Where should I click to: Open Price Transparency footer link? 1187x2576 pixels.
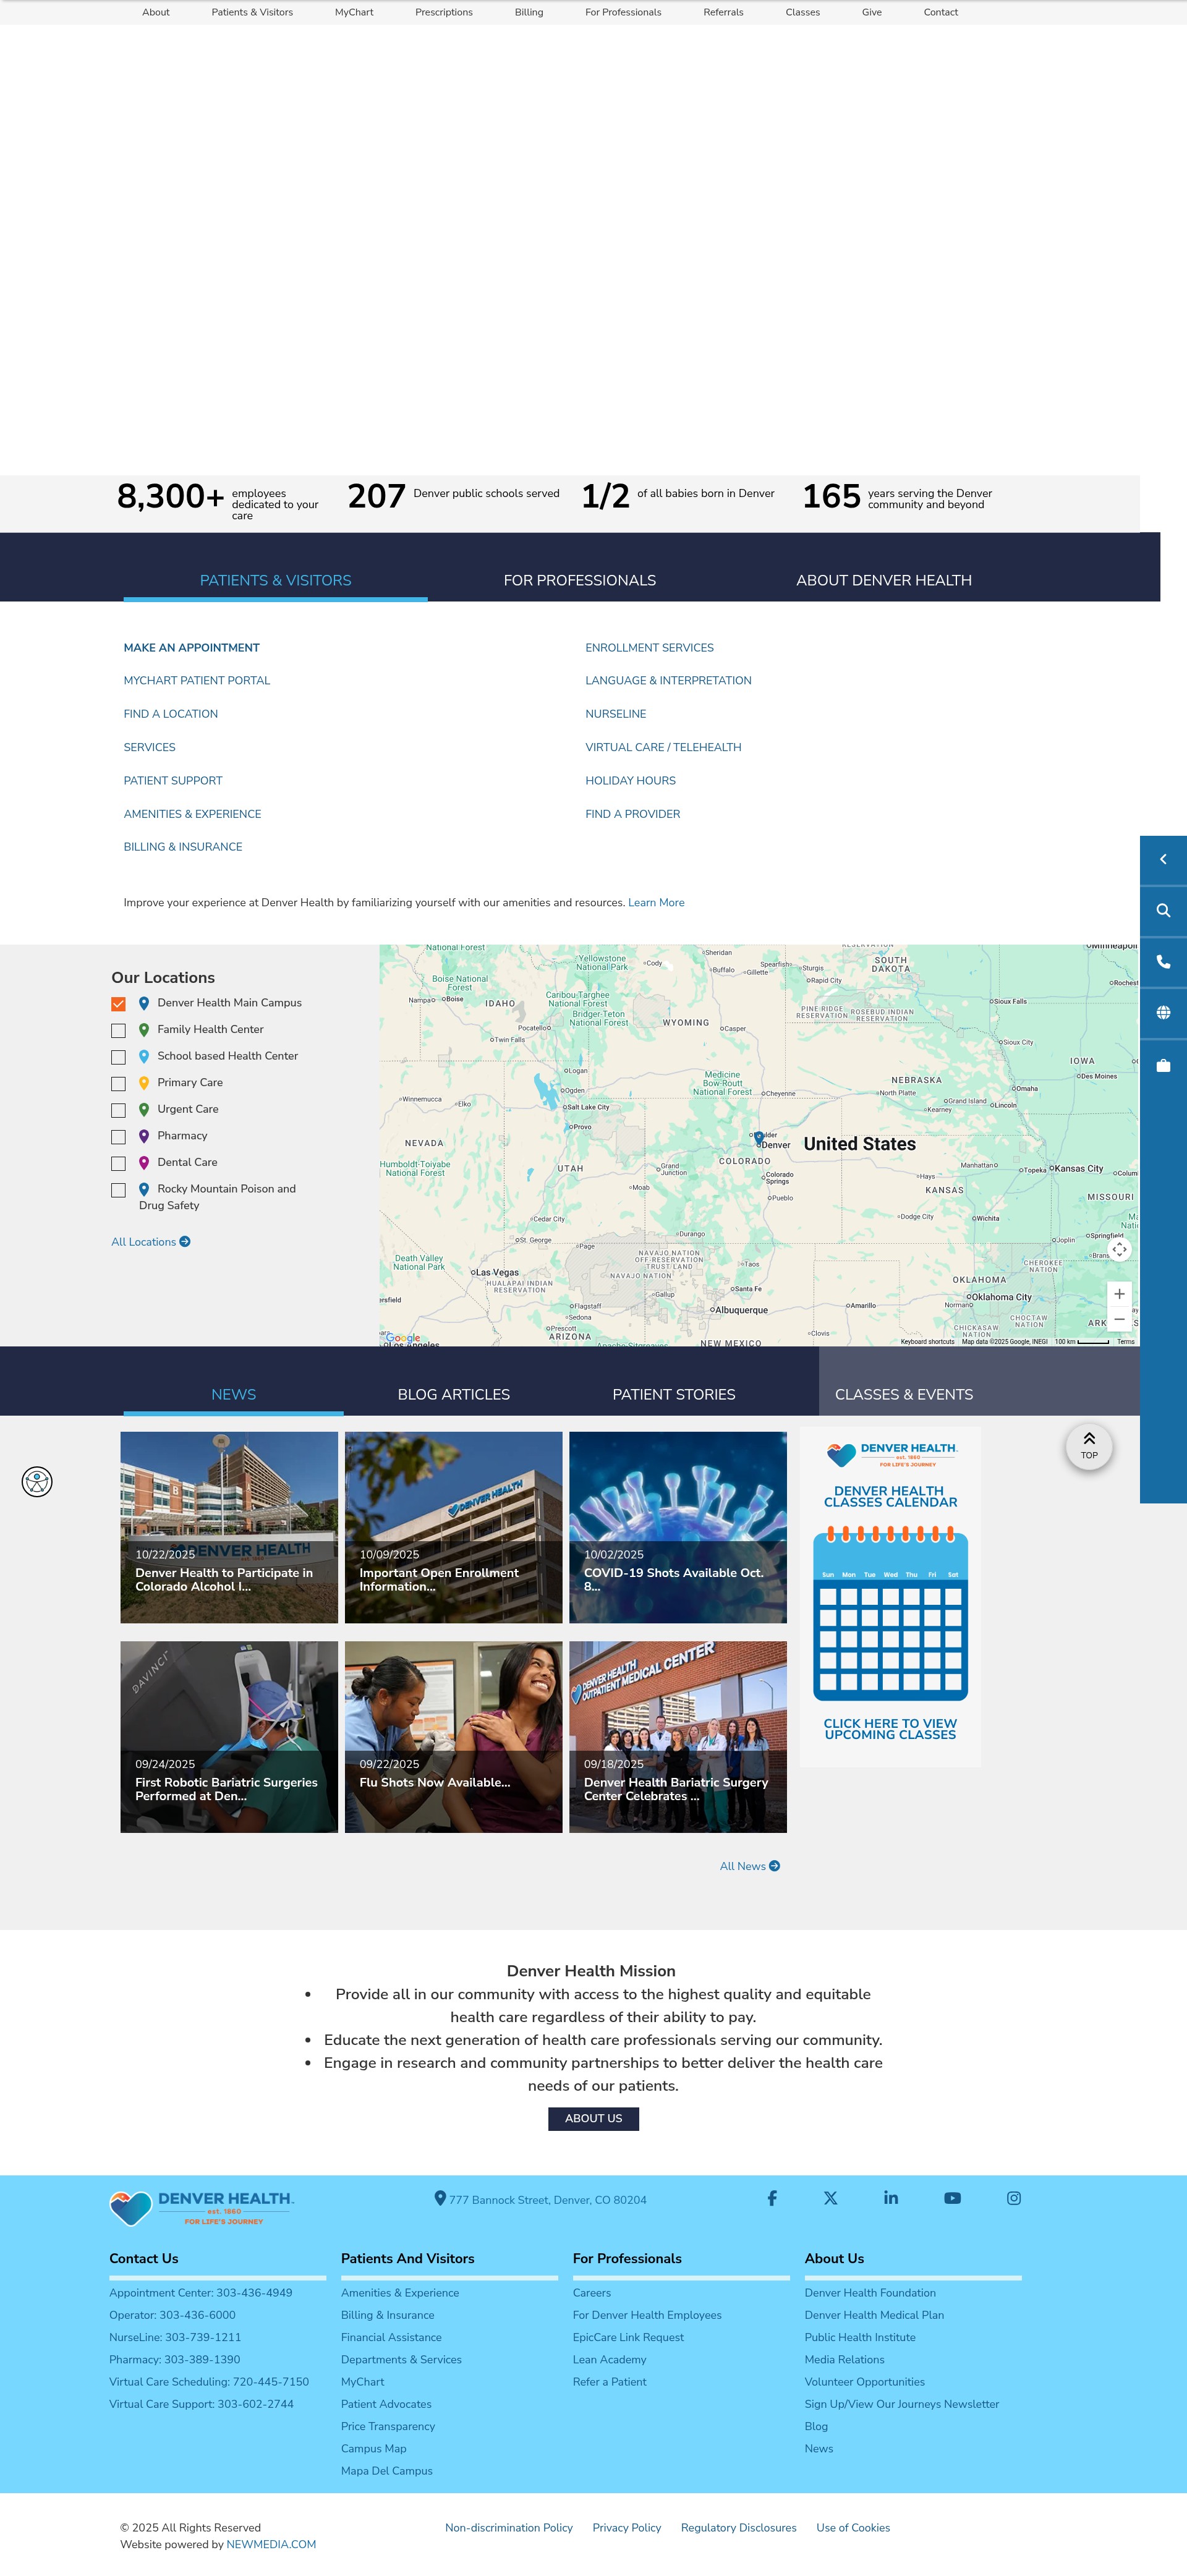tap(388, 2426)
